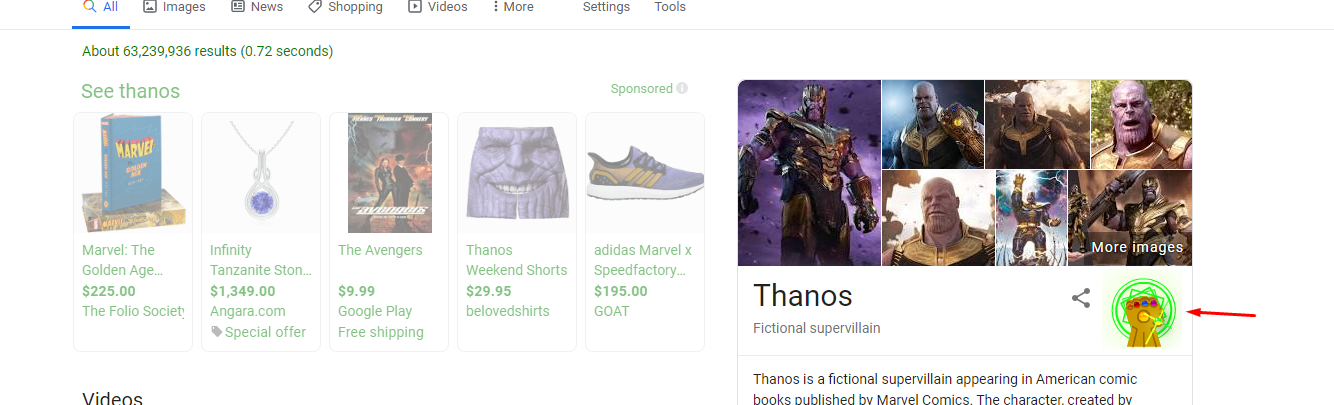Open the Marvel Golden Age book listing

pos(133,232)
